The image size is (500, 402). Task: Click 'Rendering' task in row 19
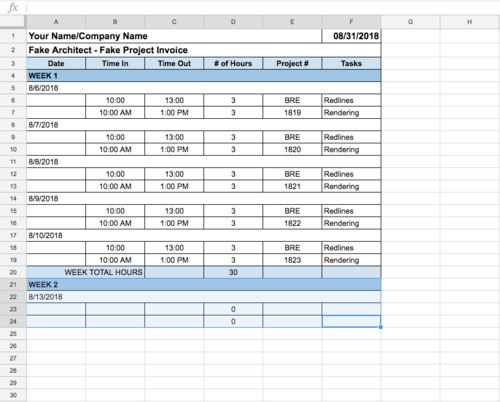tap(351, 260)
